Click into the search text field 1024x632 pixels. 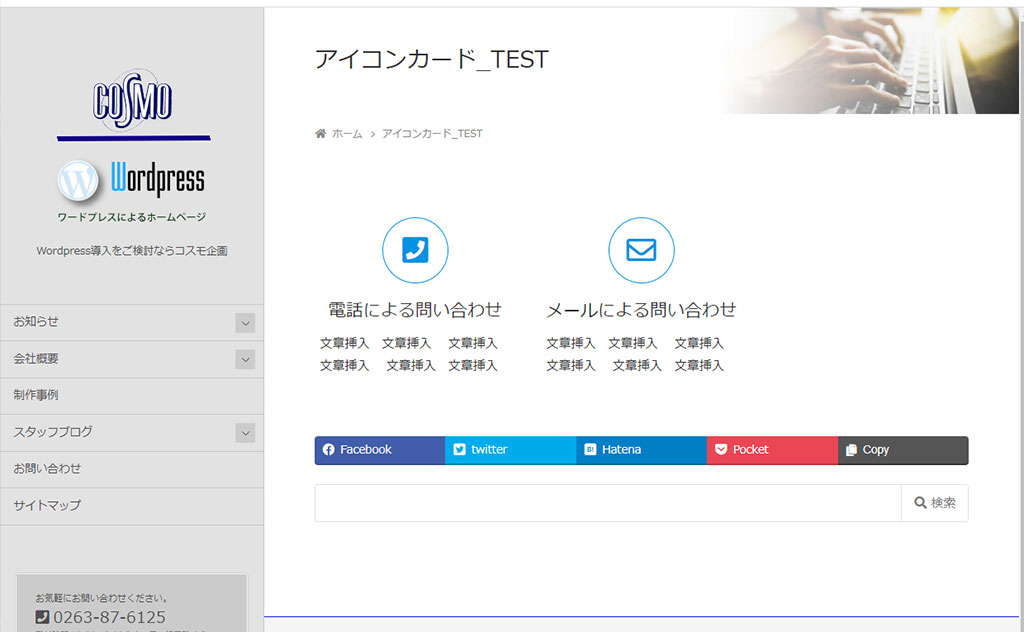pos(607,503)
